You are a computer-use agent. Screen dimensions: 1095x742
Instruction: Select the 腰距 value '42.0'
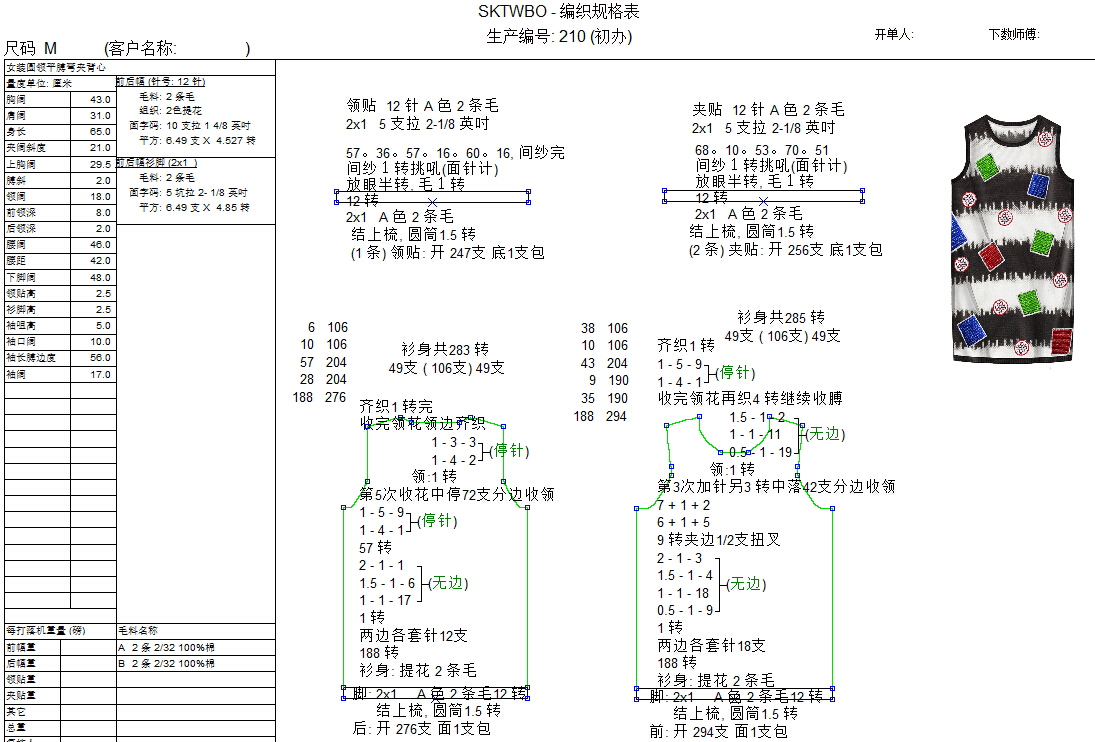[101, 260]
